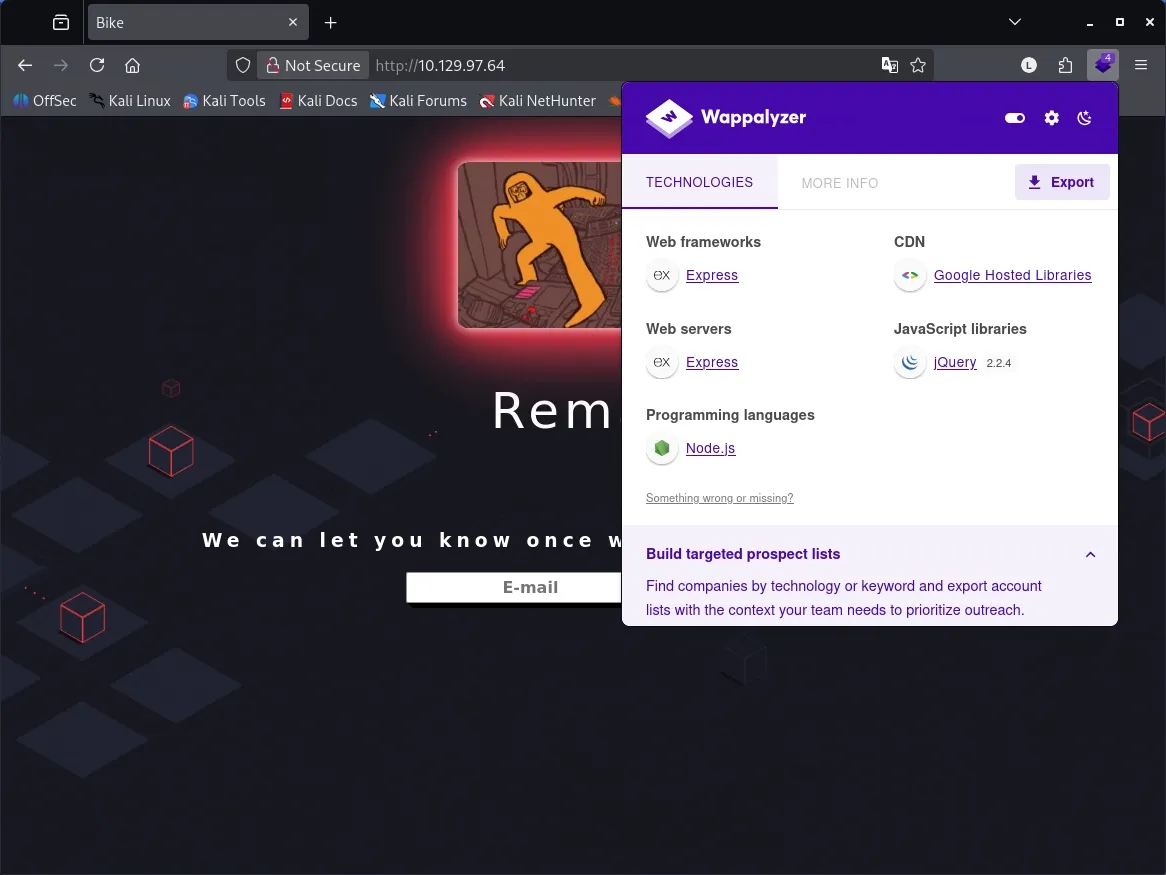The height and width of the screenshot is (875, 1166).
Task: Open the Kali Docs bookmark
Action: pos(318,100)
